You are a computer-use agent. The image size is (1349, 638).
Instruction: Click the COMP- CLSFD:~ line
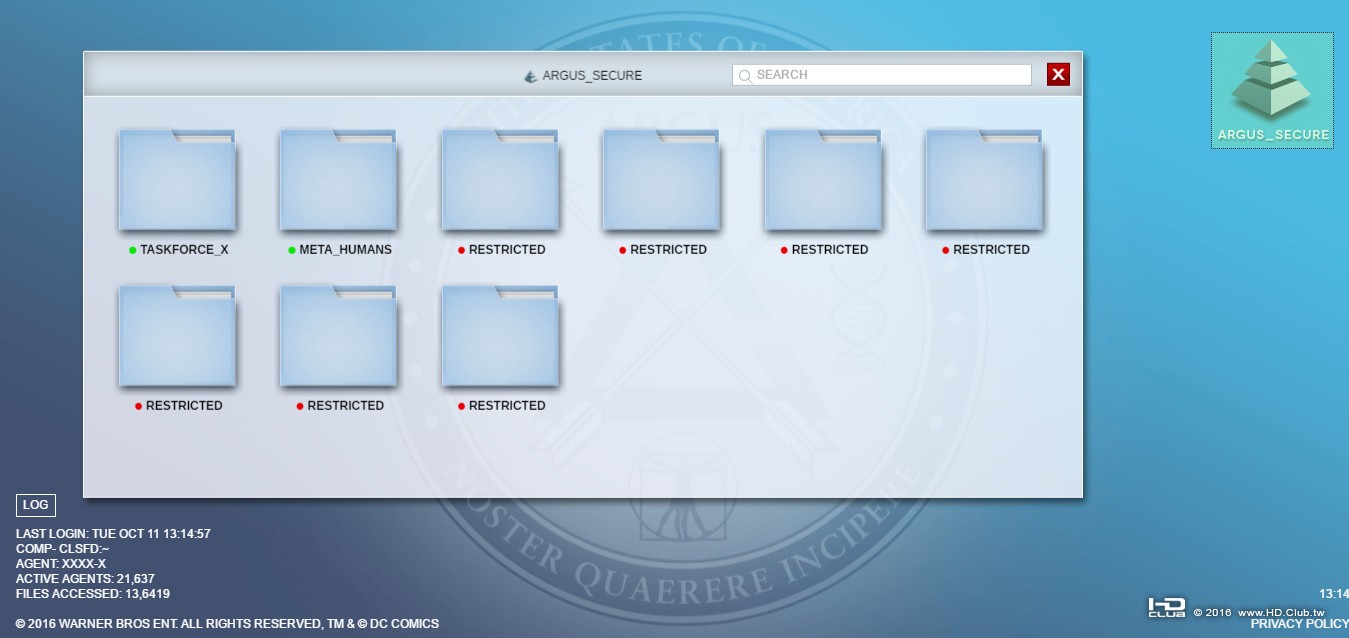(63, 549)
